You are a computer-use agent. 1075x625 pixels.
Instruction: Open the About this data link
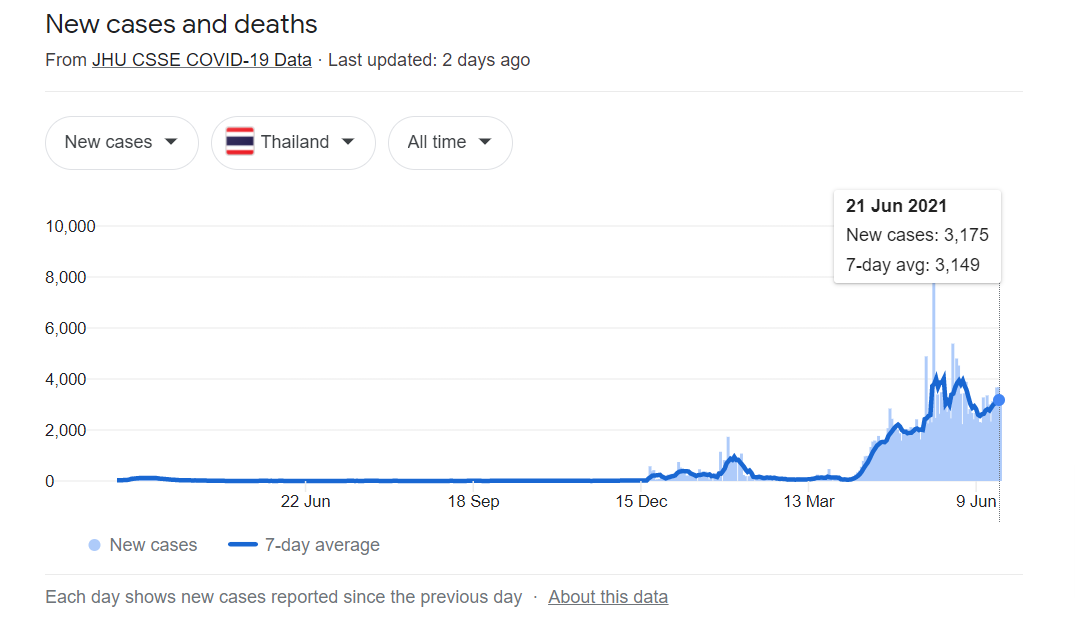point(608,597)
